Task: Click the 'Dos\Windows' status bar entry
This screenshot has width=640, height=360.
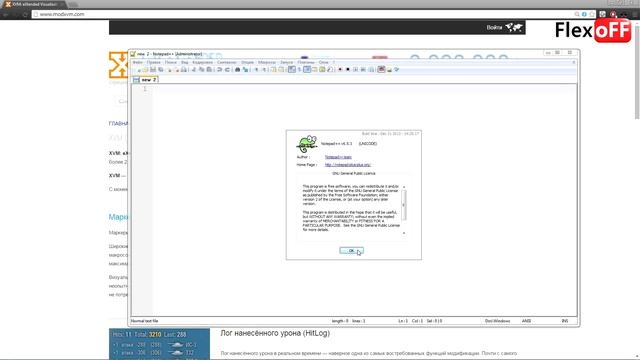Action: pos(498,321)
